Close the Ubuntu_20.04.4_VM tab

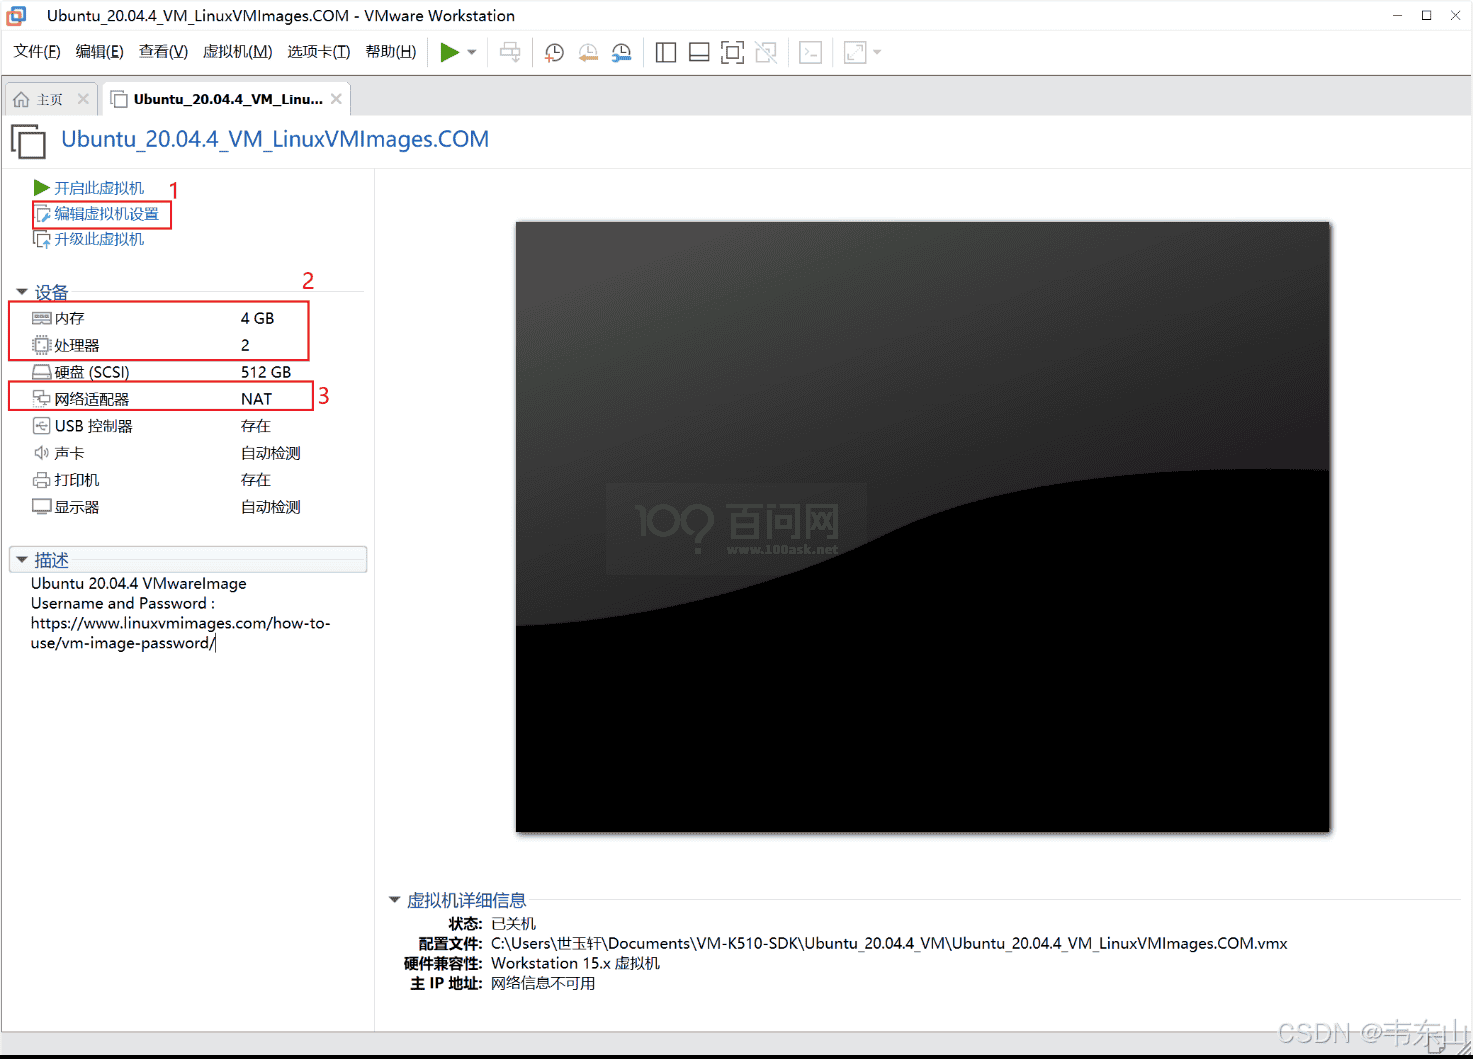(x=334, y=98)
